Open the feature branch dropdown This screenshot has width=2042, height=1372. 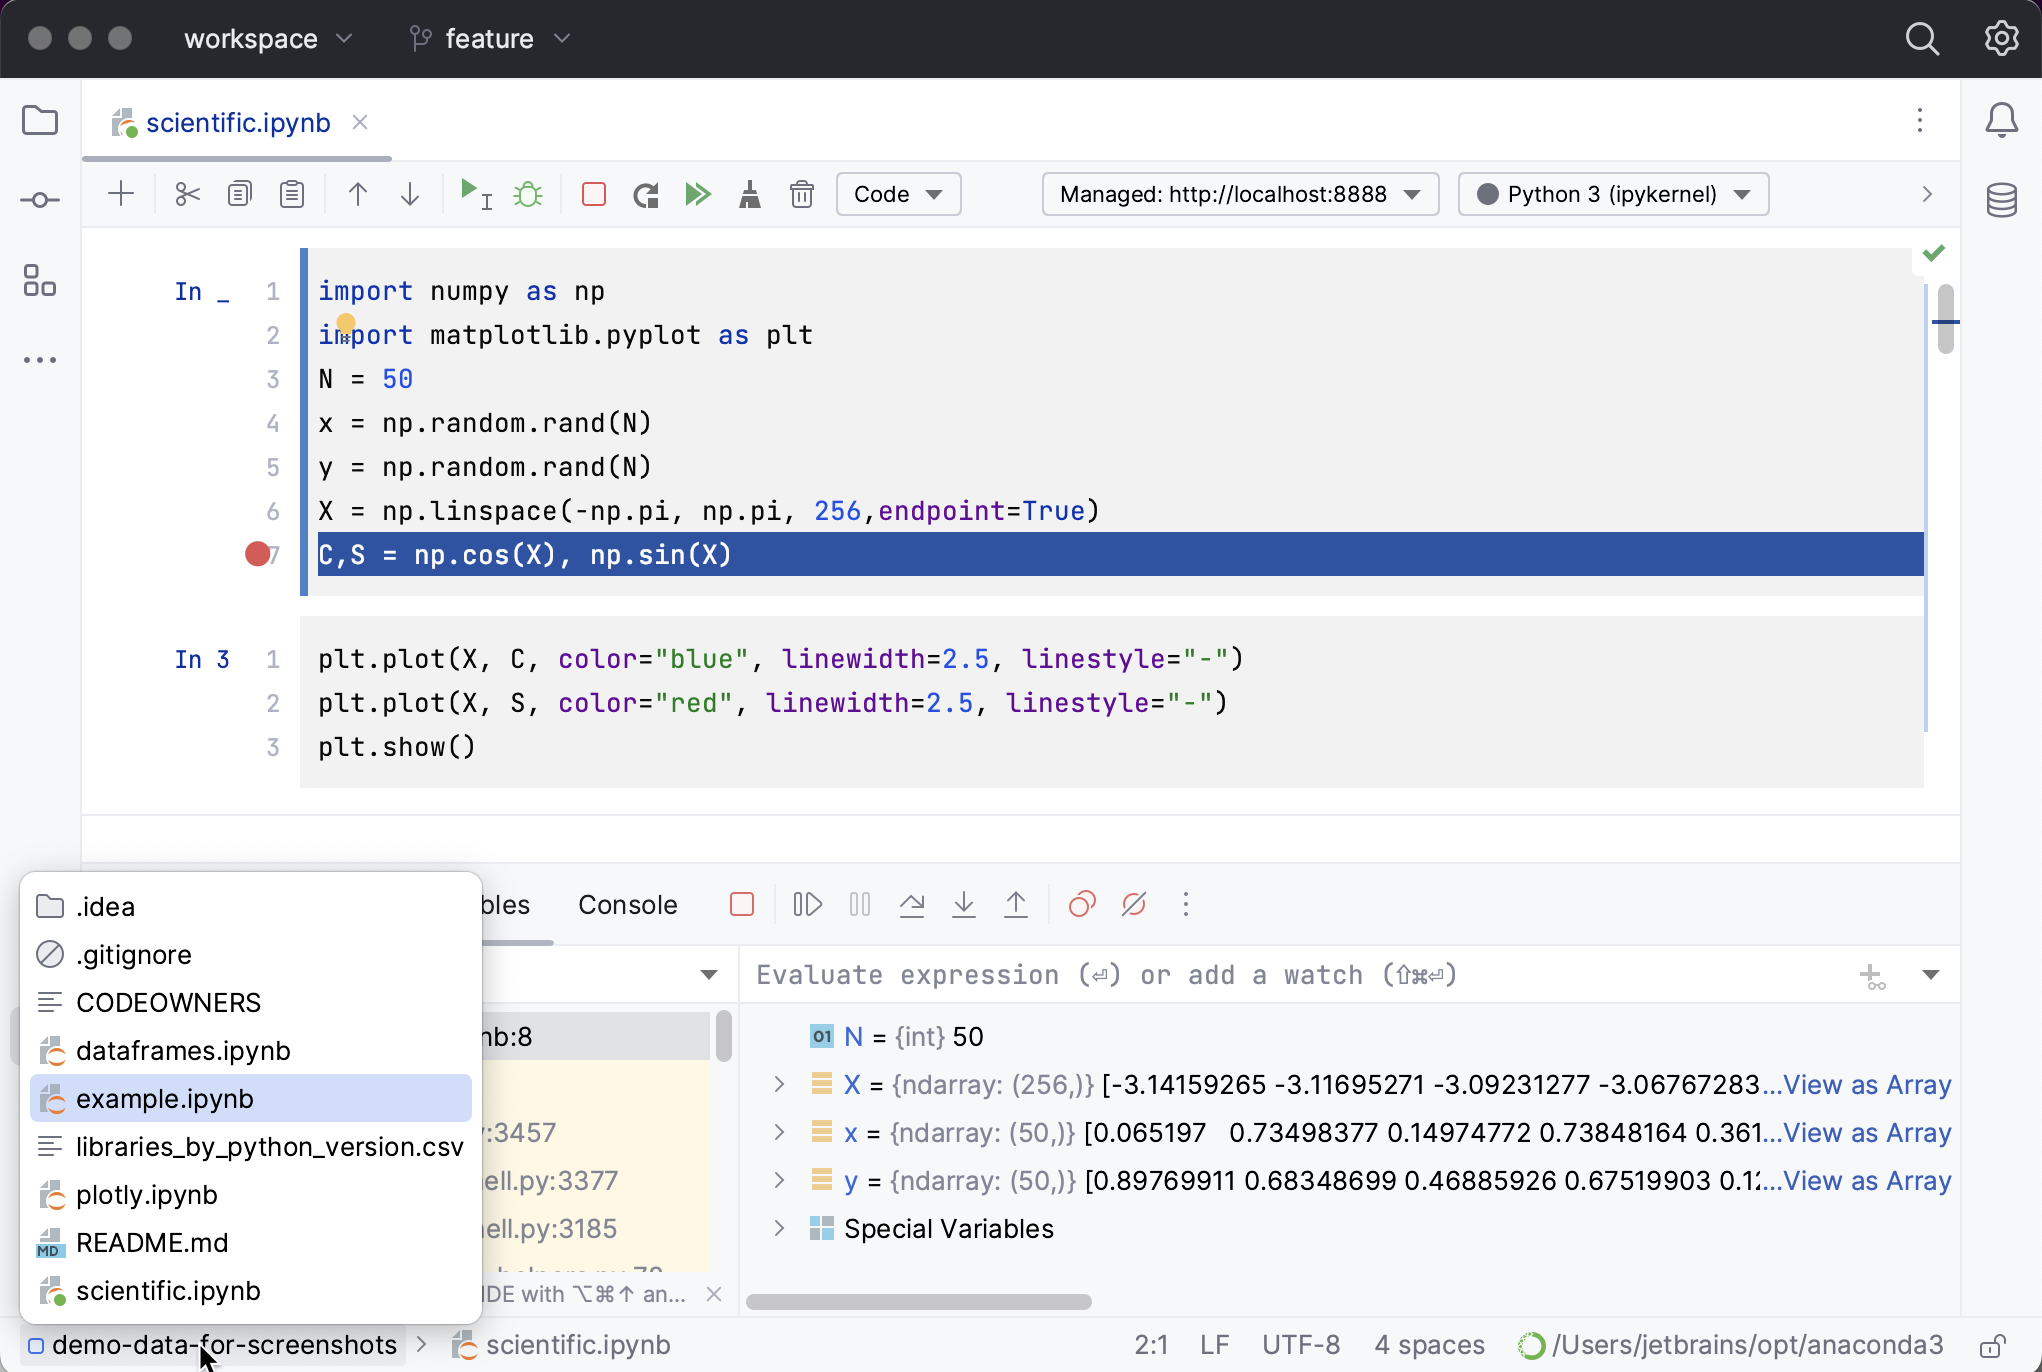pos(490,39)
